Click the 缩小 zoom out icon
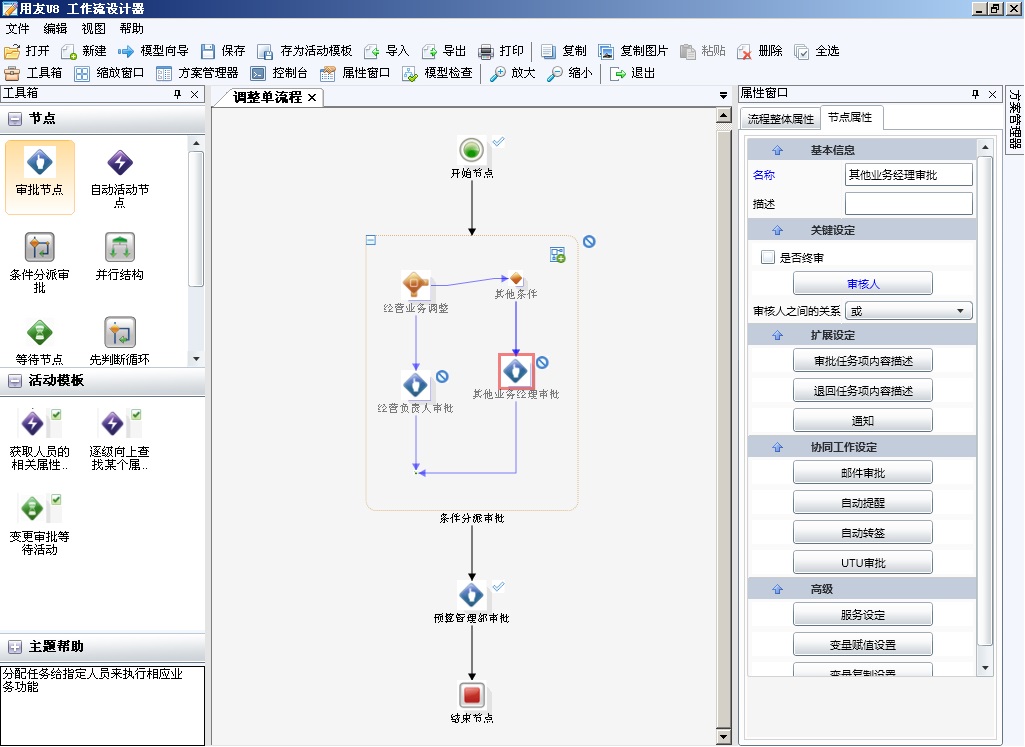Viewport: 1025px width, 747px height. (x=555, y=73)
